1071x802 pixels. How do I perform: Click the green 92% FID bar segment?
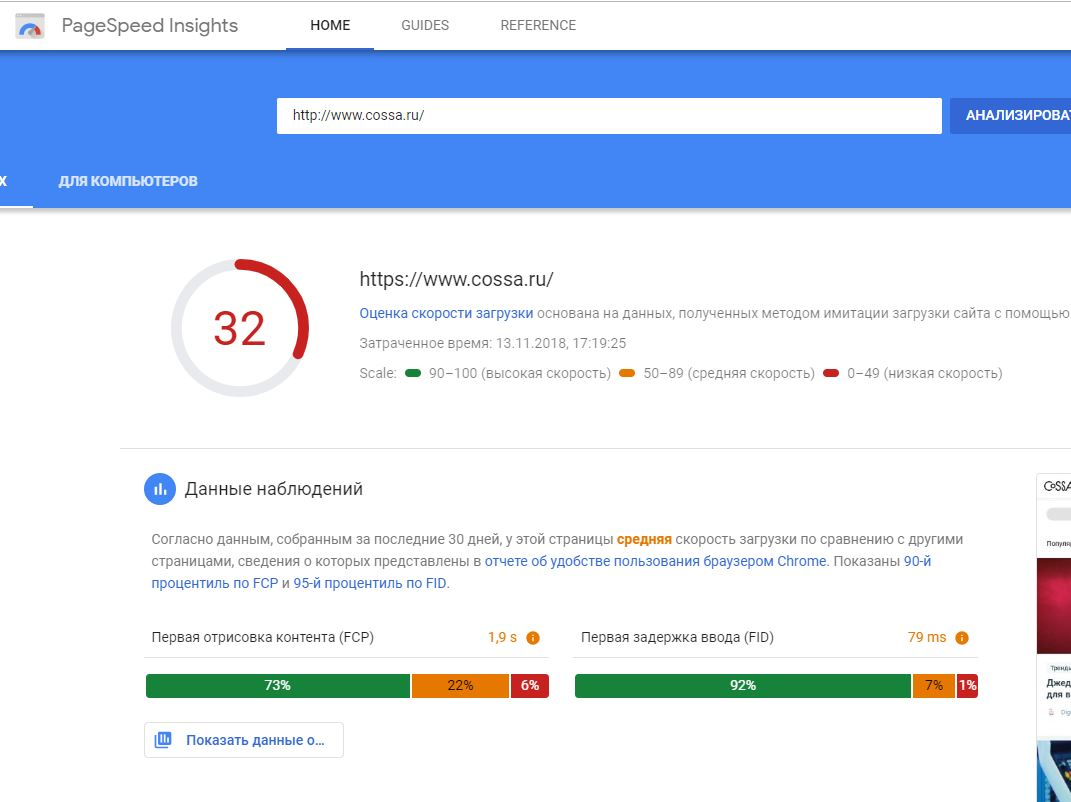(743, 686)
